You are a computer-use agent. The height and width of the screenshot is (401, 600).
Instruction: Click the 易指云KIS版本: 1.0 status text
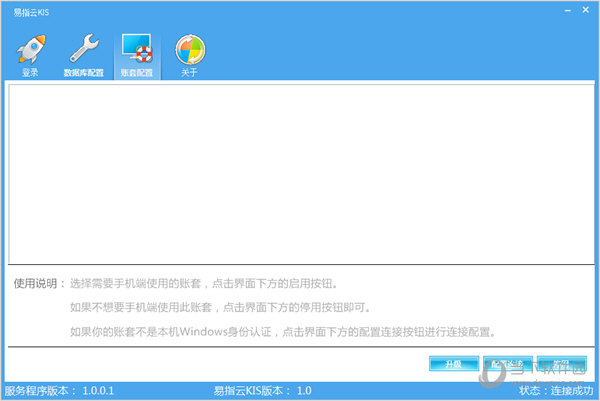click(262, 391)
